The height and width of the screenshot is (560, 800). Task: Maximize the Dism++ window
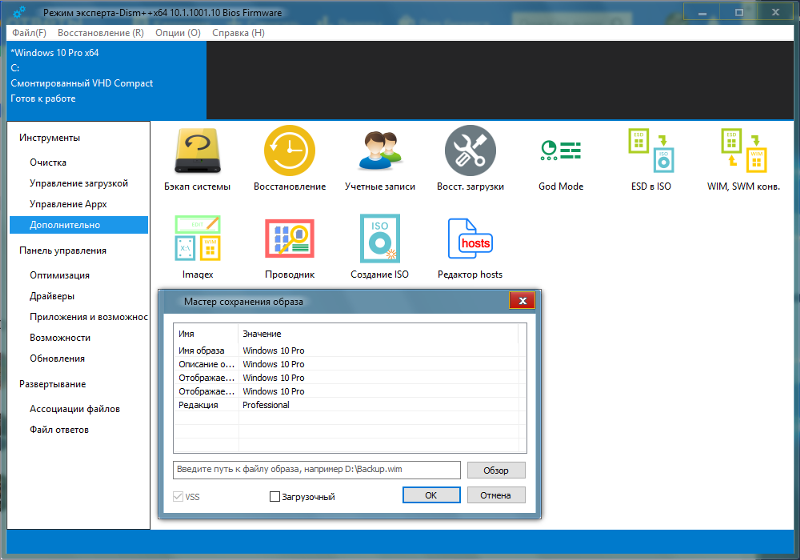tap(739, 12)
